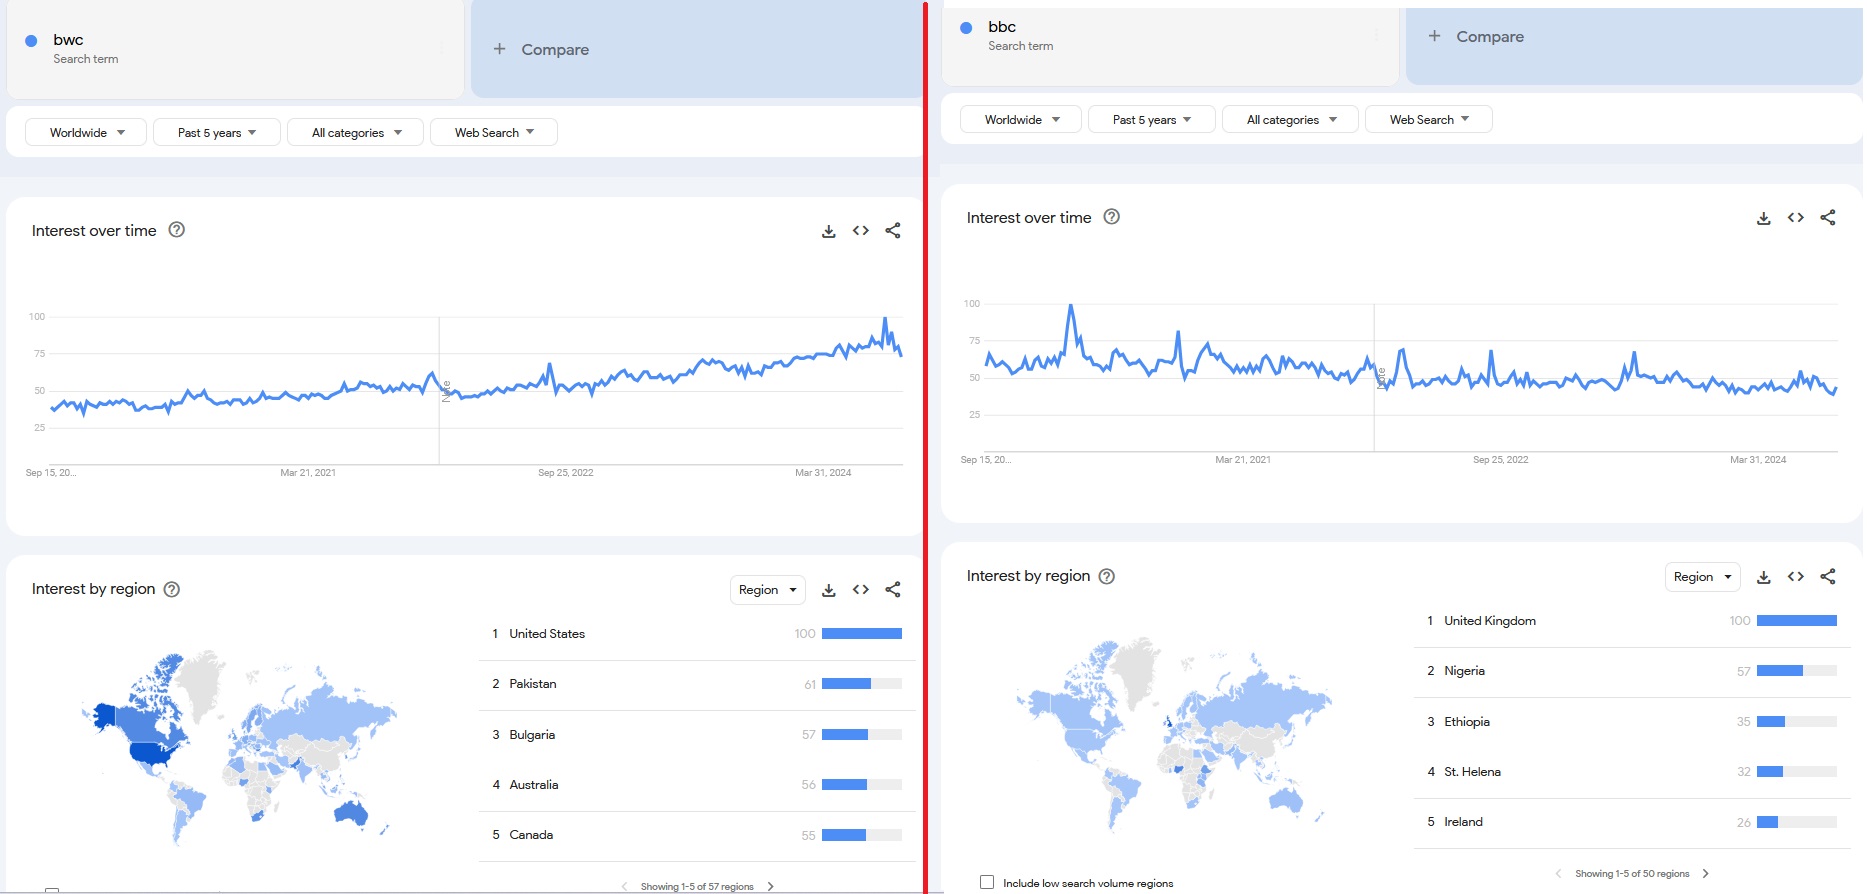Open Web Search dropdown for bwc

click(494, 132)
